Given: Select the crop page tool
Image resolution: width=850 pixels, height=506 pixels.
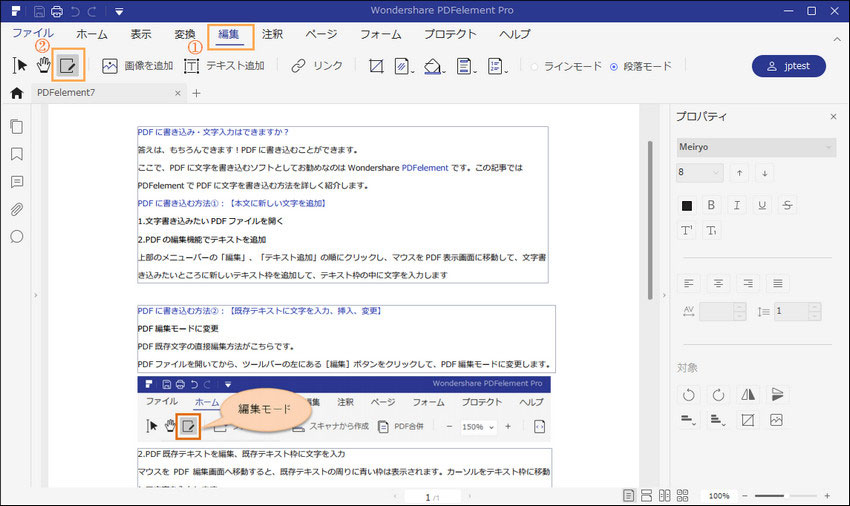Looking at the screenshot, I should [376, 66].
